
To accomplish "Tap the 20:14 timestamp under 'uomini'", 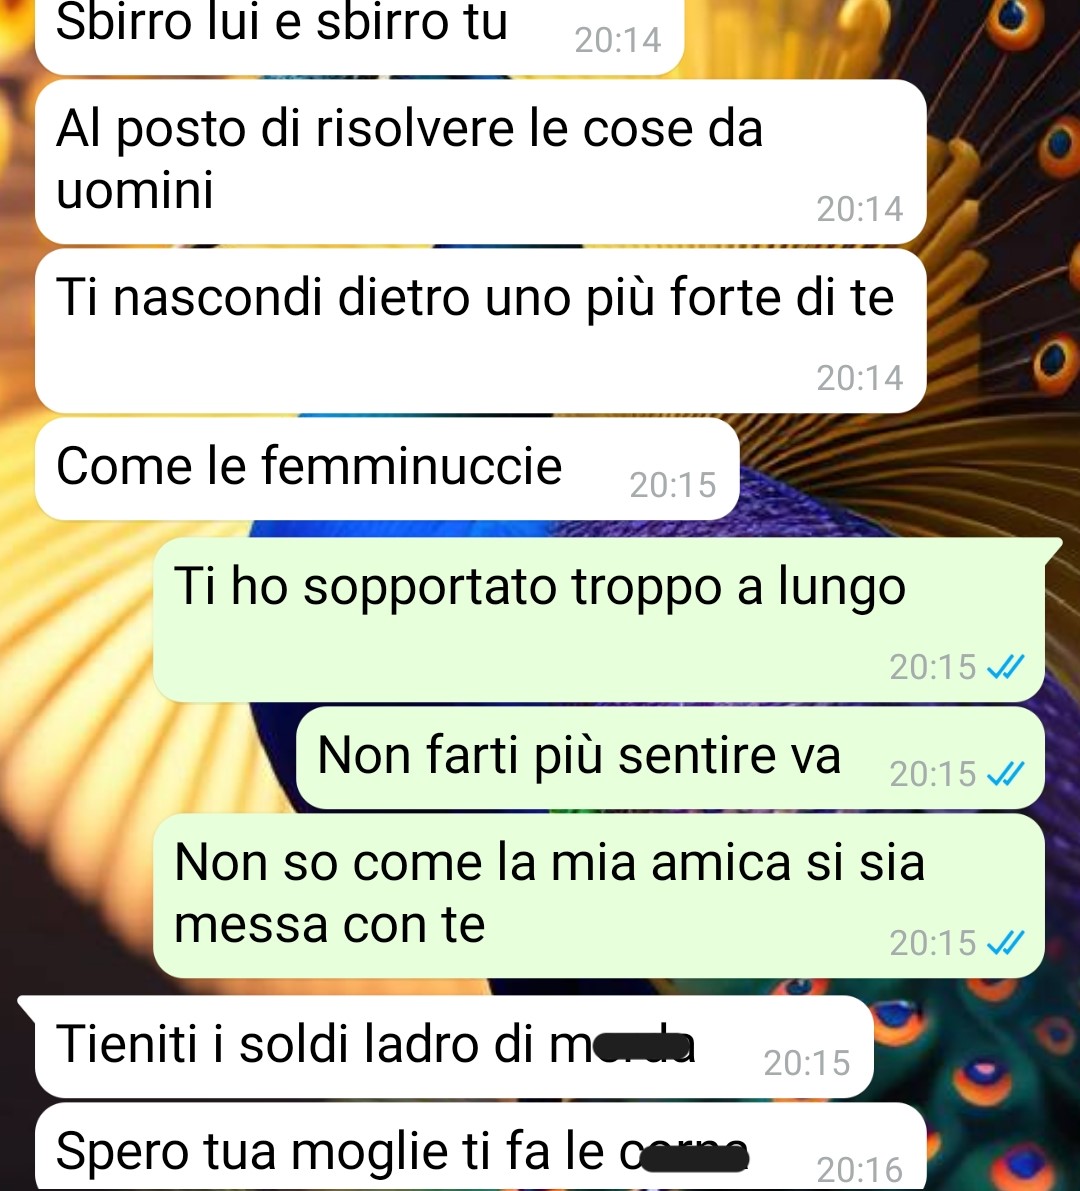I will click(860, 209).
